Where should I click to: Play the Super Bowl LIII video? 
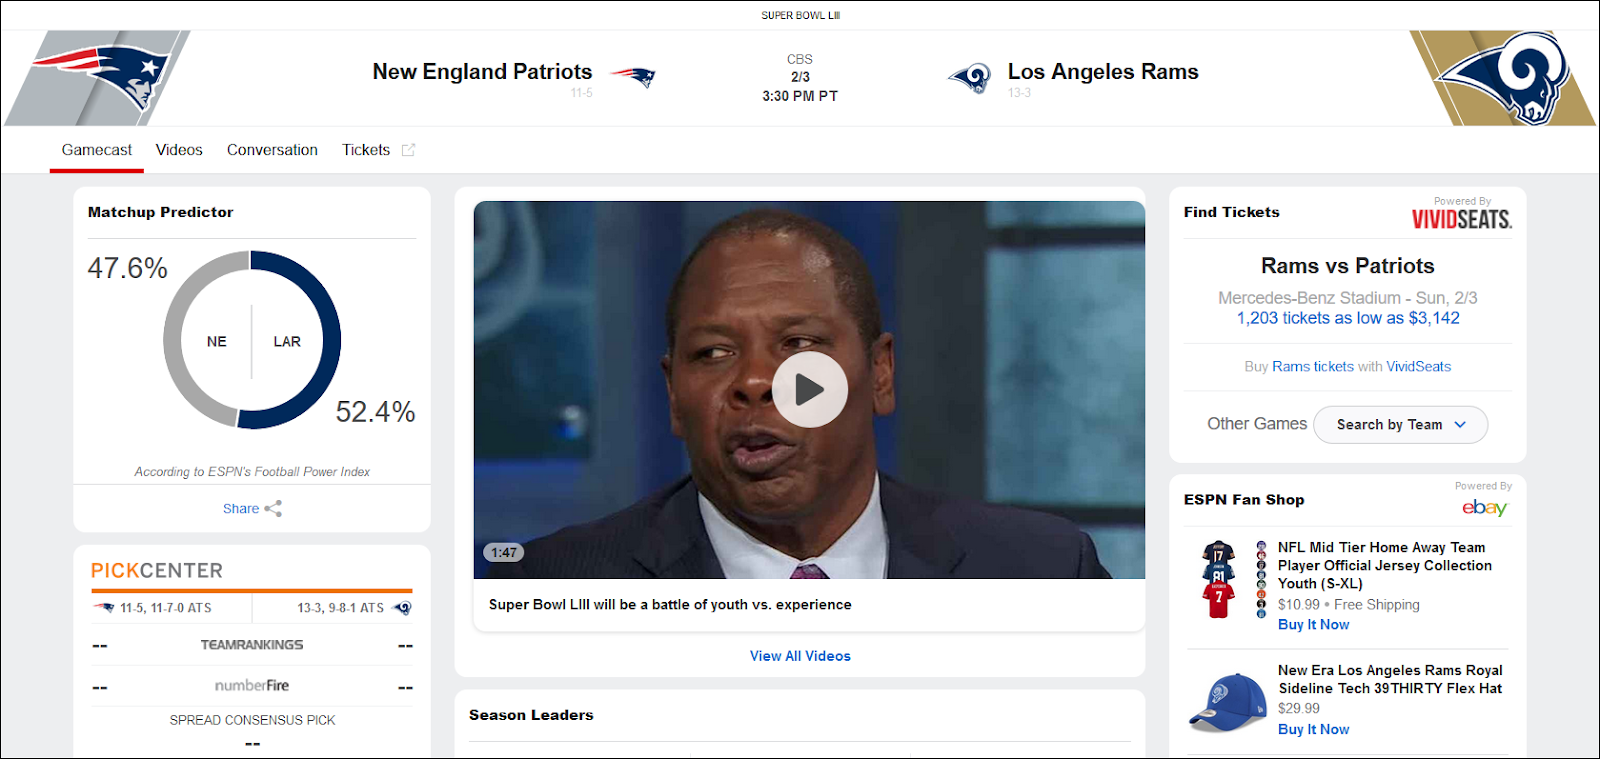pyautogui.click(x=809, y=389)
